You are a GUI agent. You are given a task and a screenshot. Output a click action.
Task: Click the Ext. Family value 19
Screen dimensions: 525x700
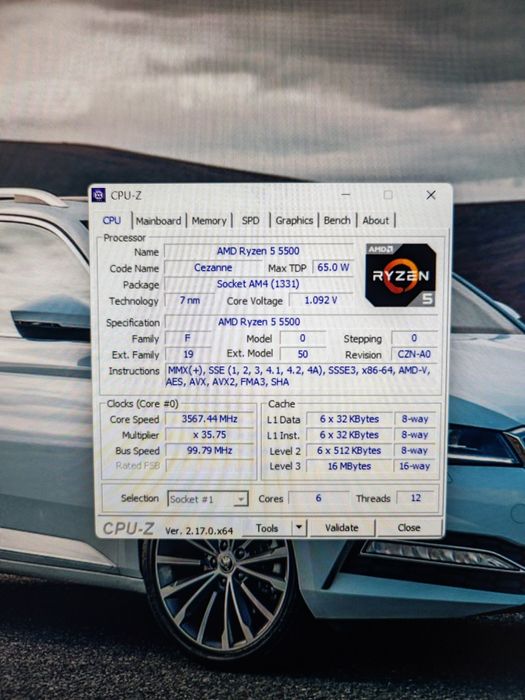coord(188,354)
